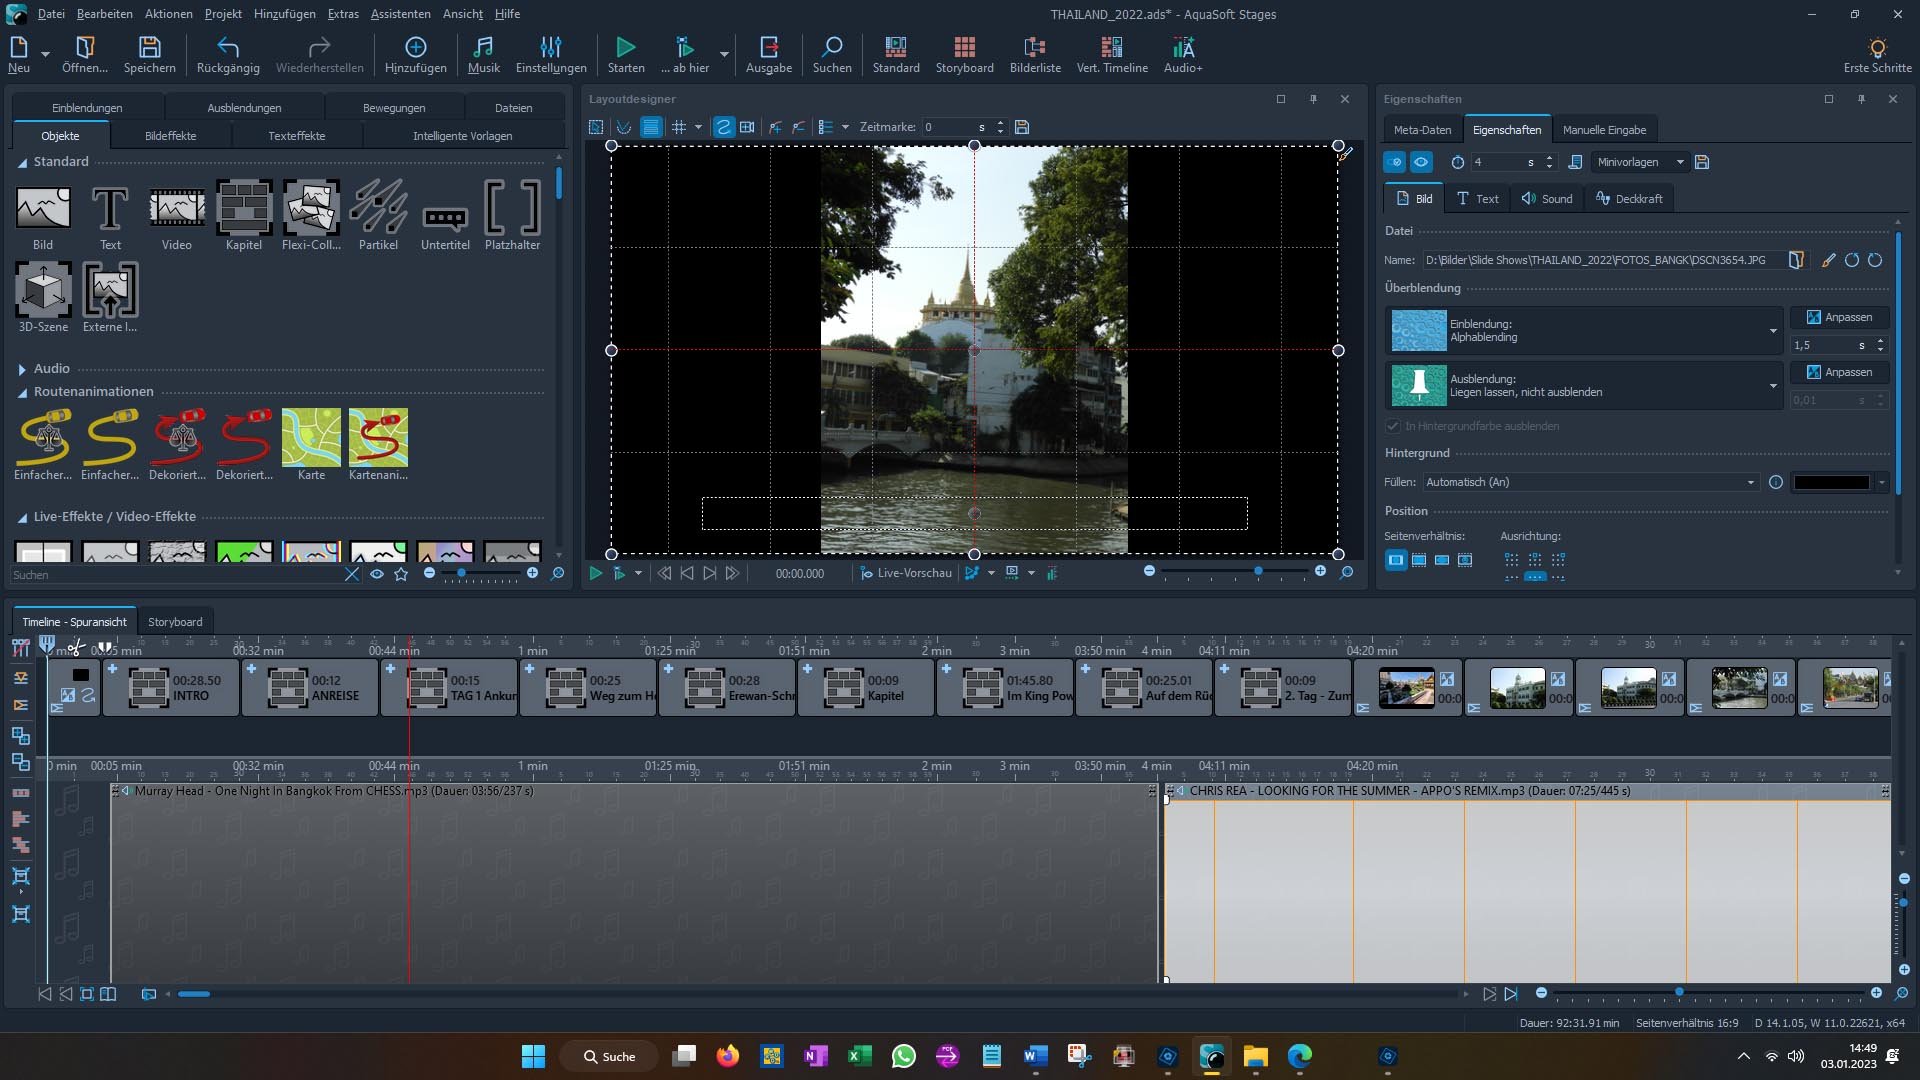Click the Partikel object icon
Image resolution: width=1920 pixels, height=1080 pixels.
click(x=378, y=208)
